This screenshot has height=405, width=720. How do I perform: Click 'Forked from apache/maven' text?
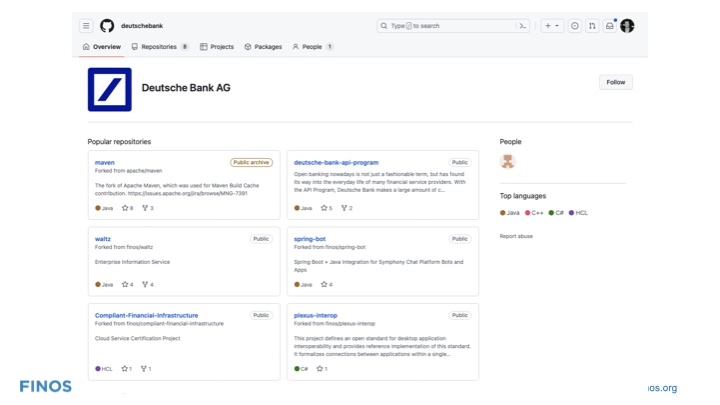[x=129, y=170]
